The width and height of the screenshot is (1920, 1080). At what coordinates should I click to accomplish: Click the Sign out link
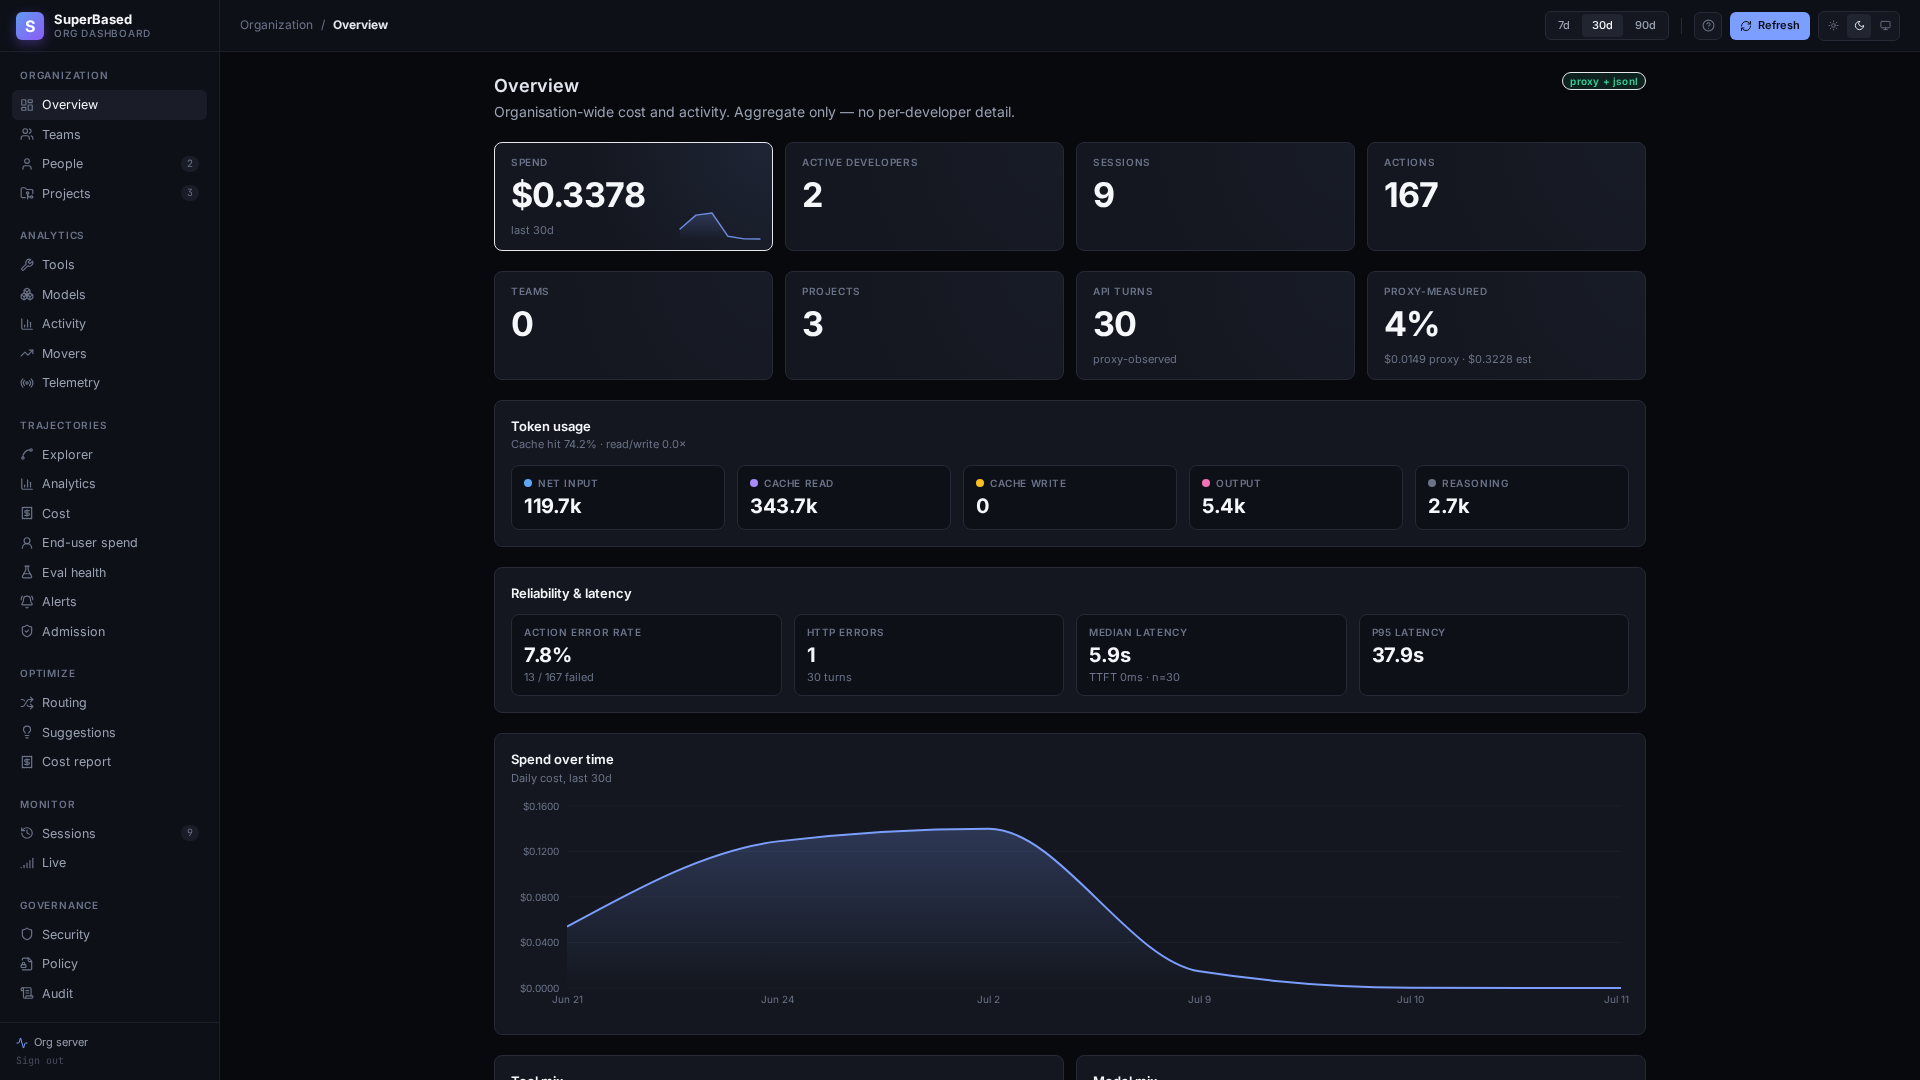(x=40, y=1061)
